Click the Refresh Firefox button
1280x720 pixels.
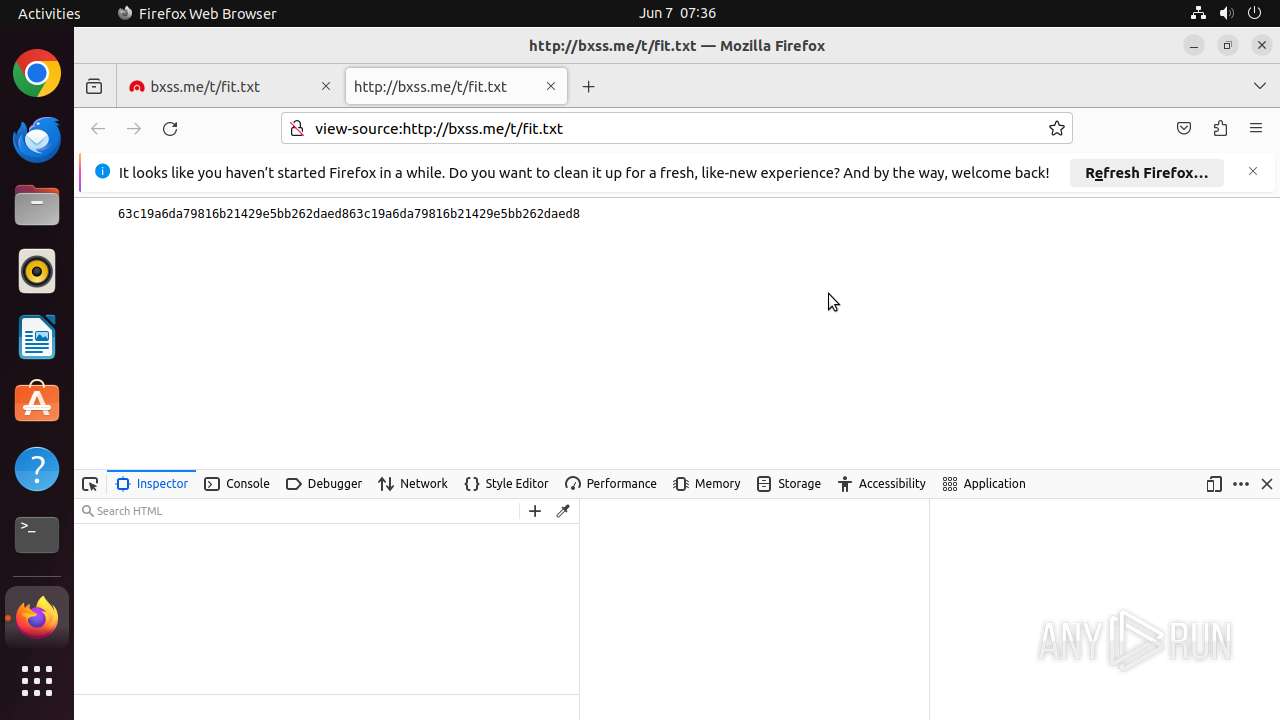pos(1147,173)
